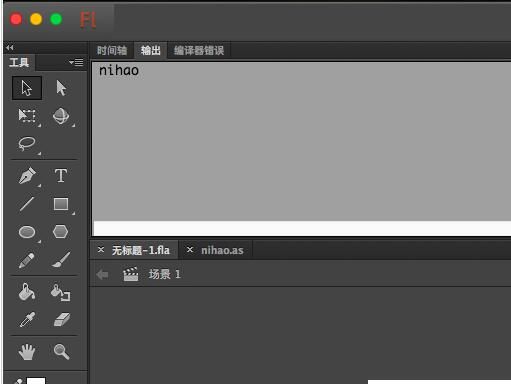511x384 pixels.
Task: Select the Line tool
Action: pos(27,204)
